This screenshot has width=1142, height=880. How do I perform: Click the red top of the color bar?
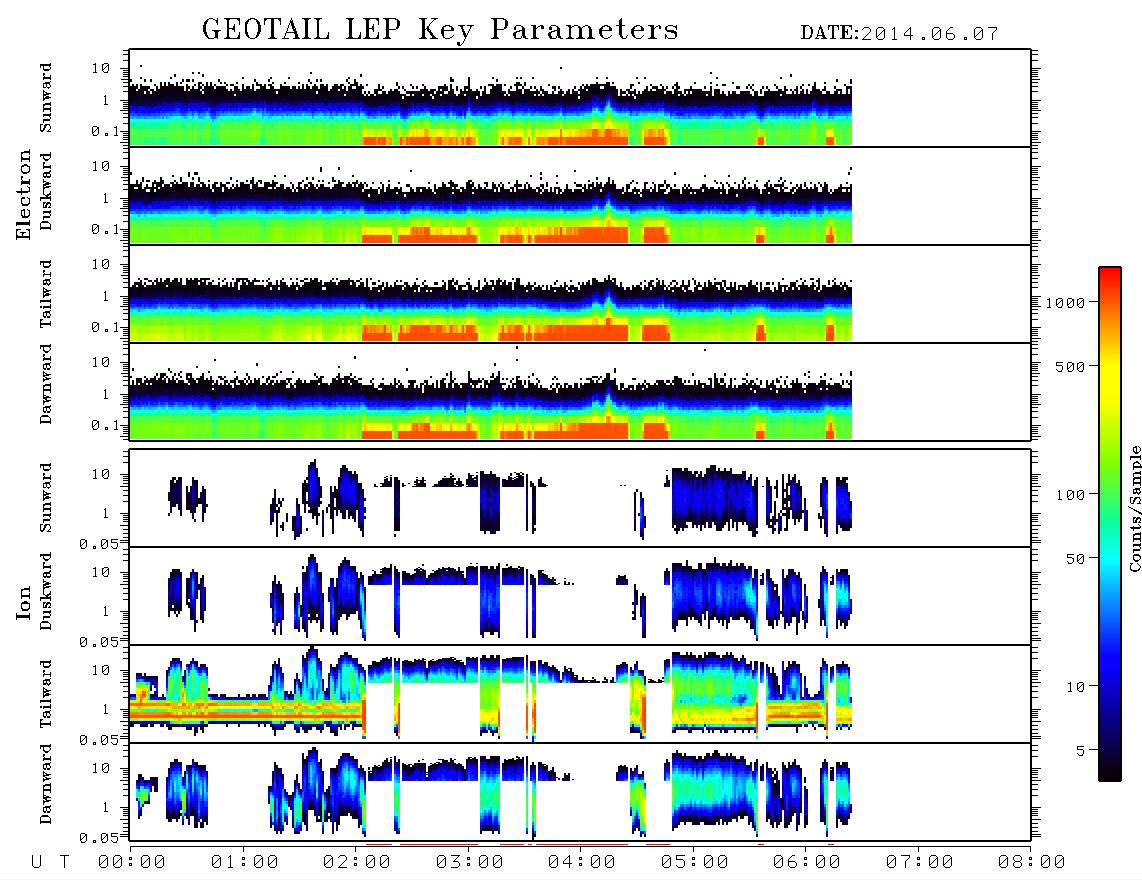click(1110, 274)
